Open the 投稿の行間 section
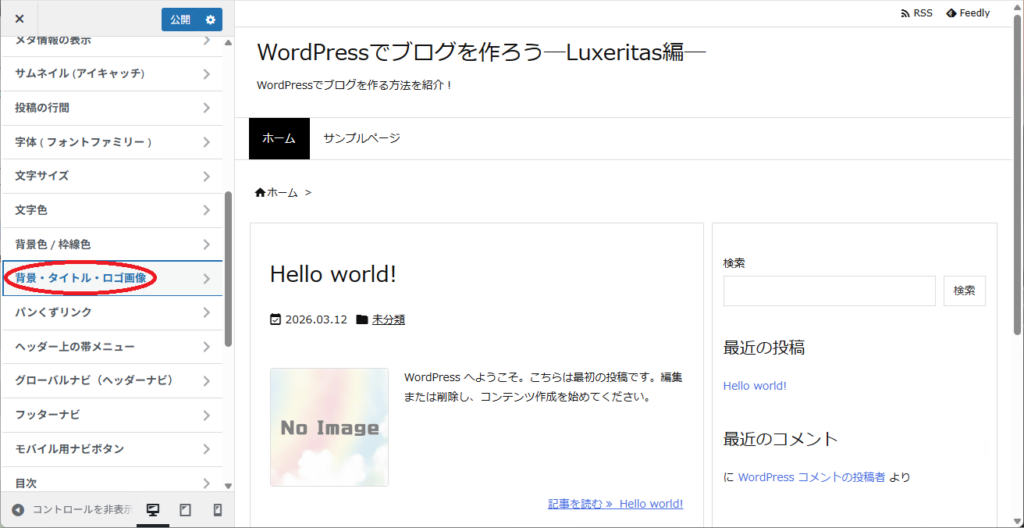The height and width of the screenshot is (528, 1024). pos(112,108)
